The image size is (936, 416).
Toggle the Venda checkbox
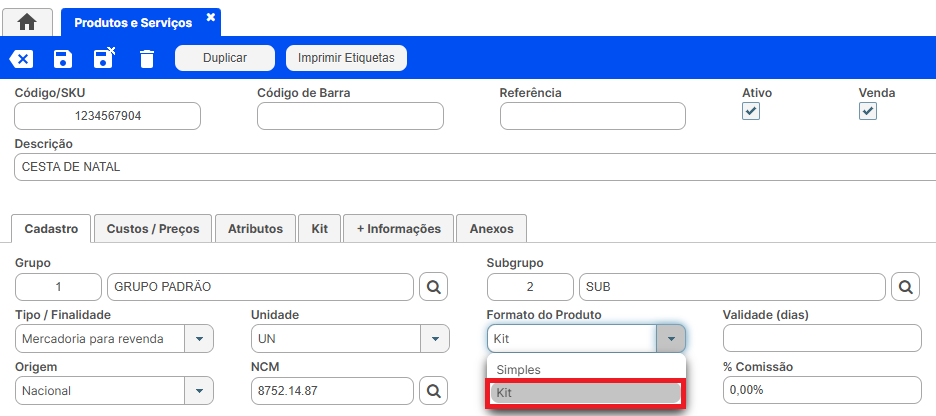click(868, 111)
